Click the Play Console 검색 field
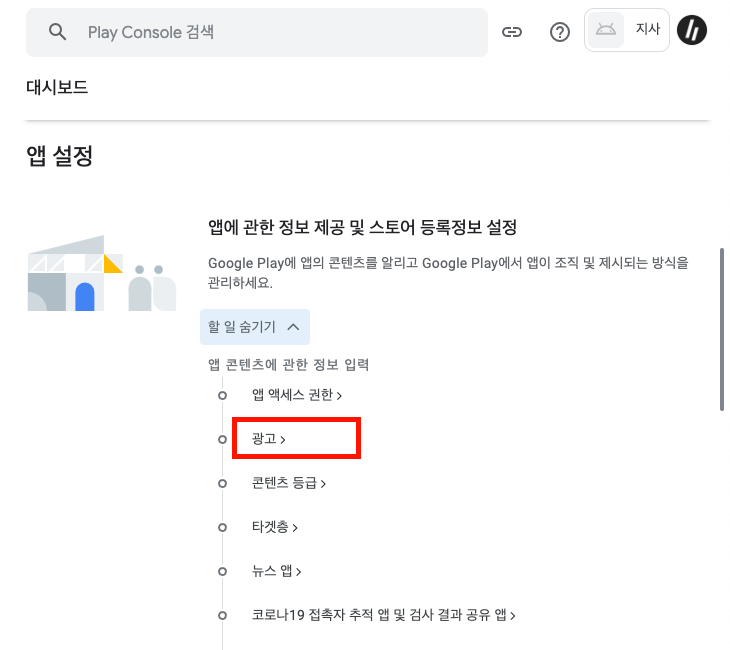This screenshot has width=730, height=650. pos(257,32)
